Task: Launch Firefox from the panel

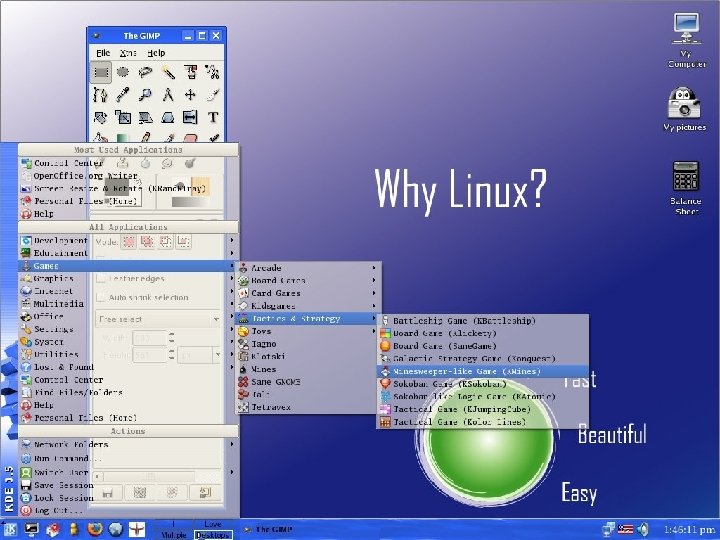Action: click(95, 529)
